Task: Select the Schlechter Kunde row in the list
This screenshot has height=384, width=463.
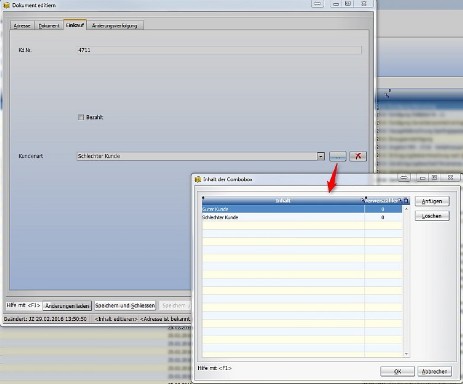Action: (302, 217)
